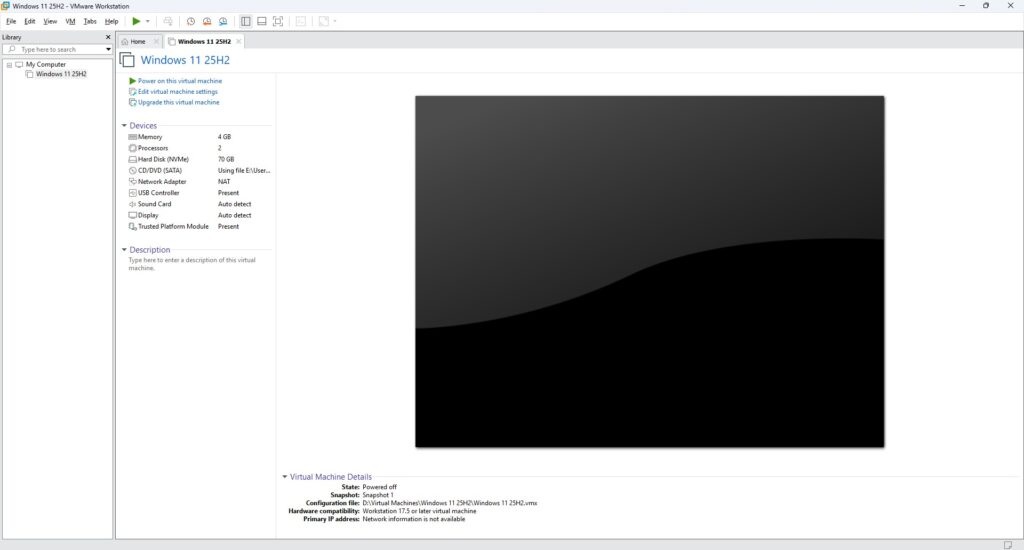Click the Hard Disk (NVMe) device icon

click(x=132, y=159)
